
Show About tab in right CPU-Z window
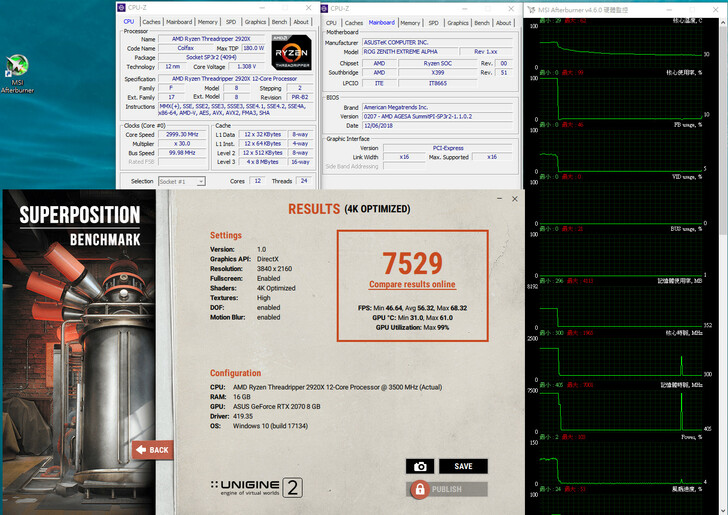pyautogui.click(x=504, y=22)
